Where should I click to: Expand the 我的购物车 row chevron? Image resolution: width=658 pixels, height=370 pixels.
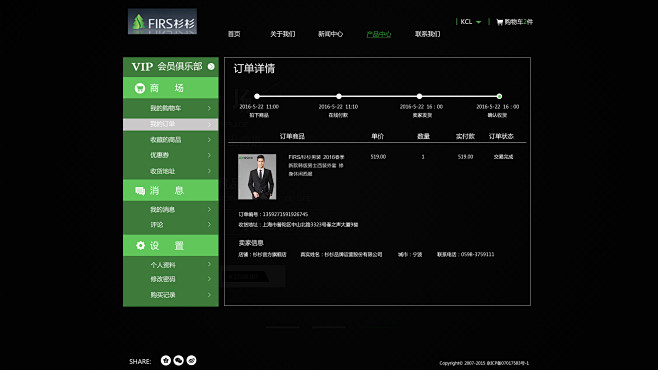click(x=209, y=108)
